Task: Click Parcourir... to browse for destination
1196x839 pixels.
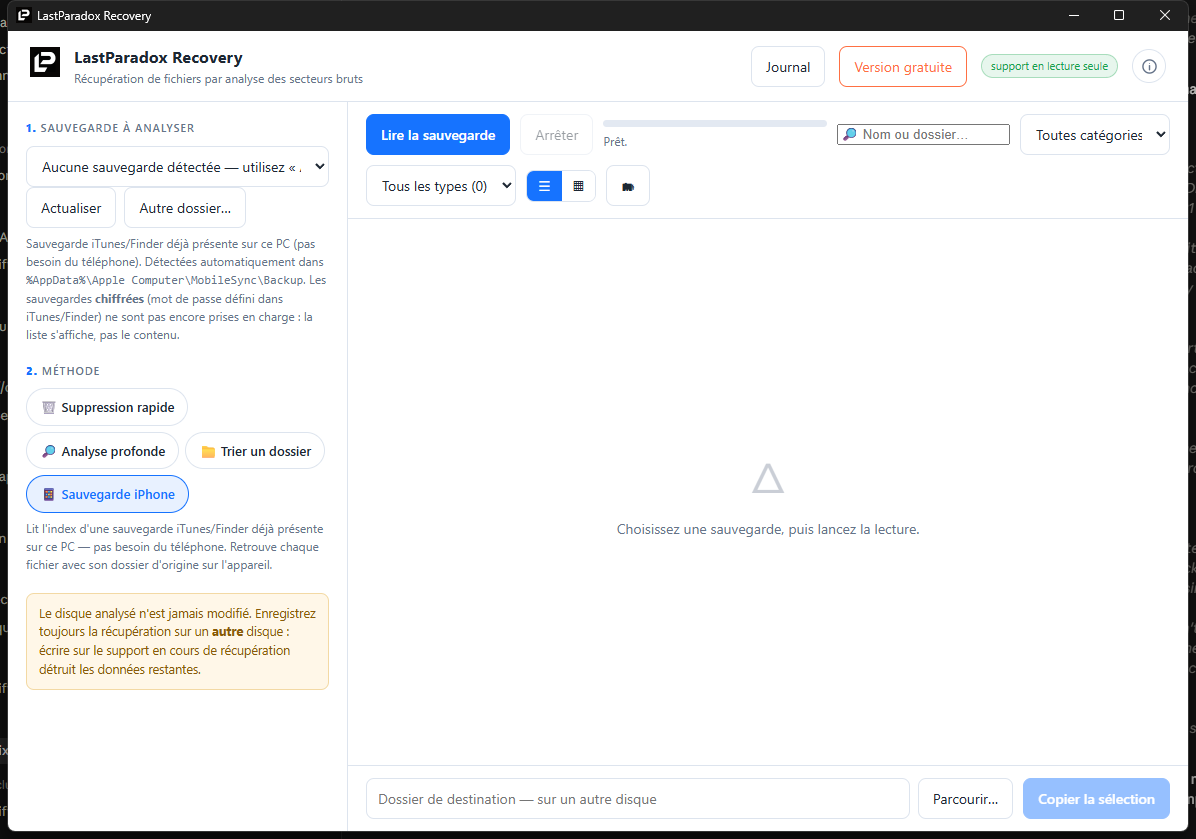Action: (x=965, y=799)
